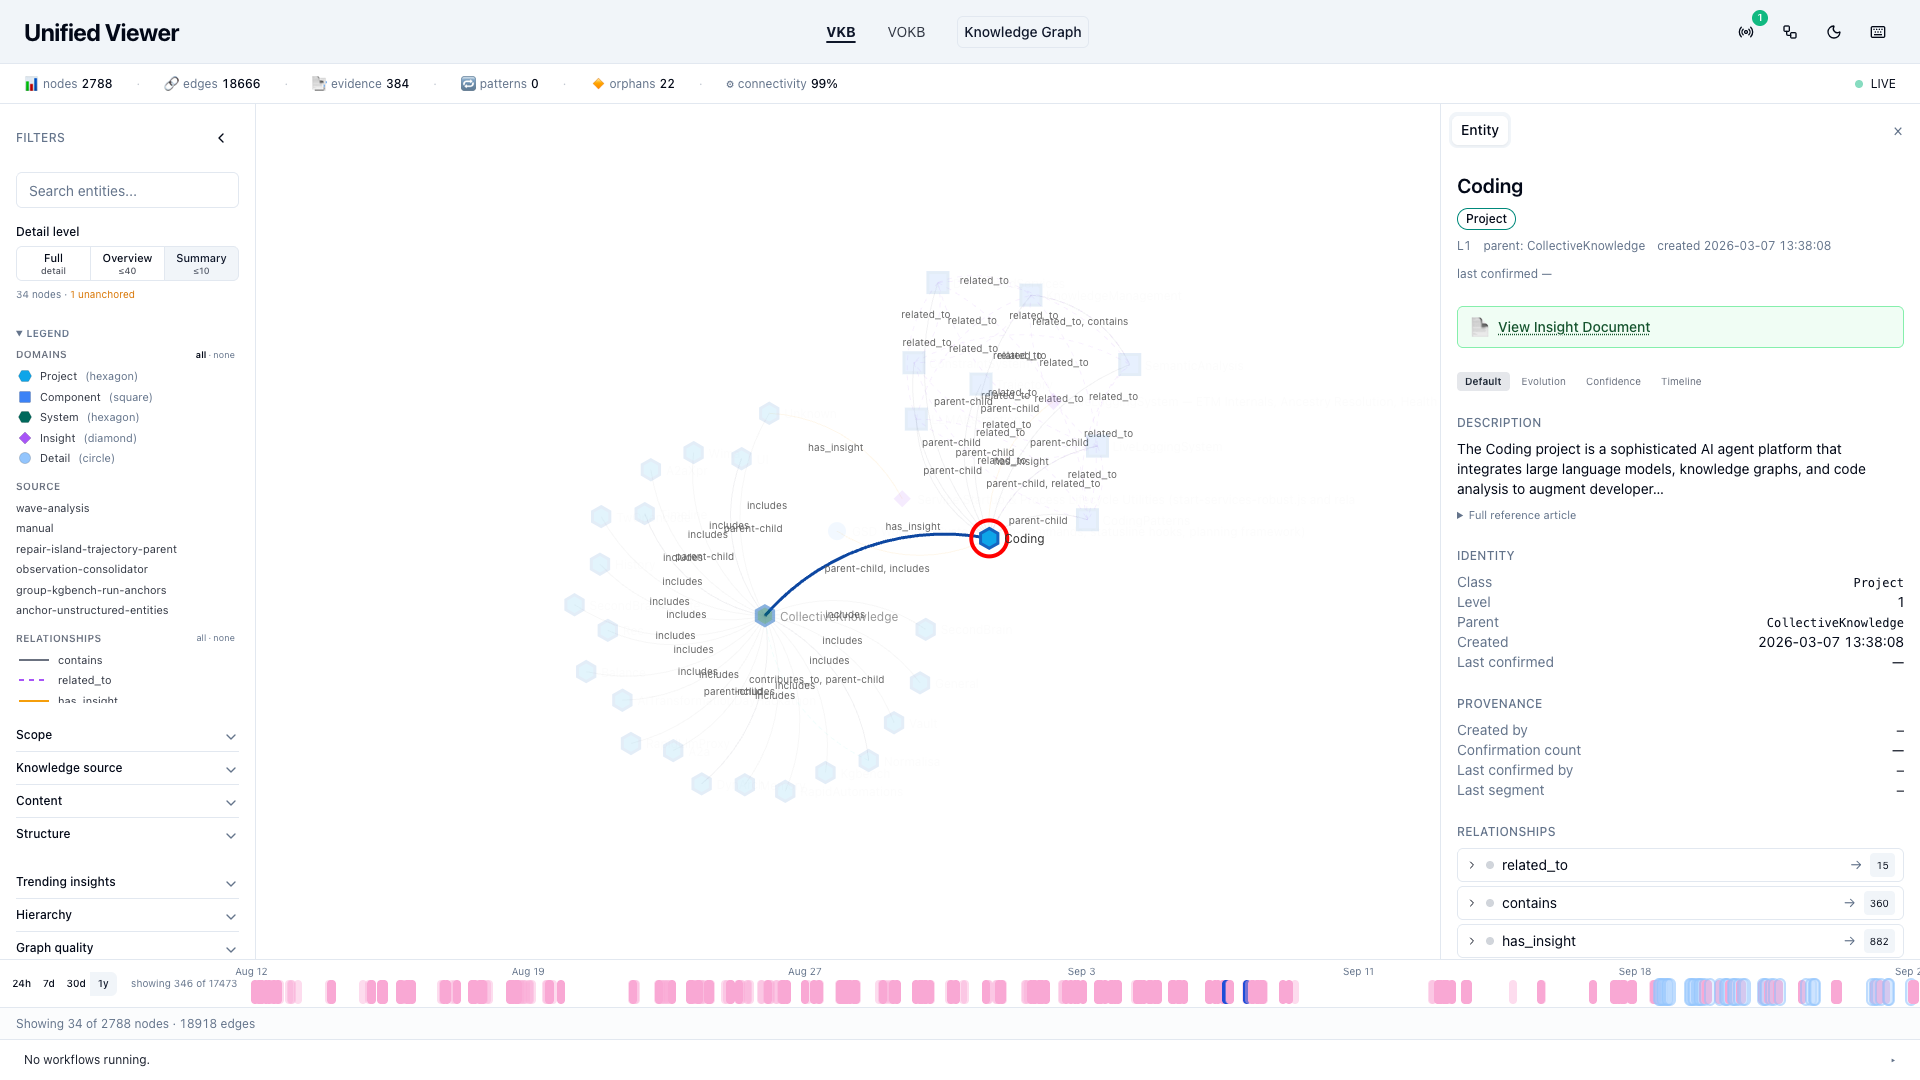Image resolution: width=1920 pixels, height=1080 pixels.
Task: Select Summary detail level
Action: click(x=201, y=263)
